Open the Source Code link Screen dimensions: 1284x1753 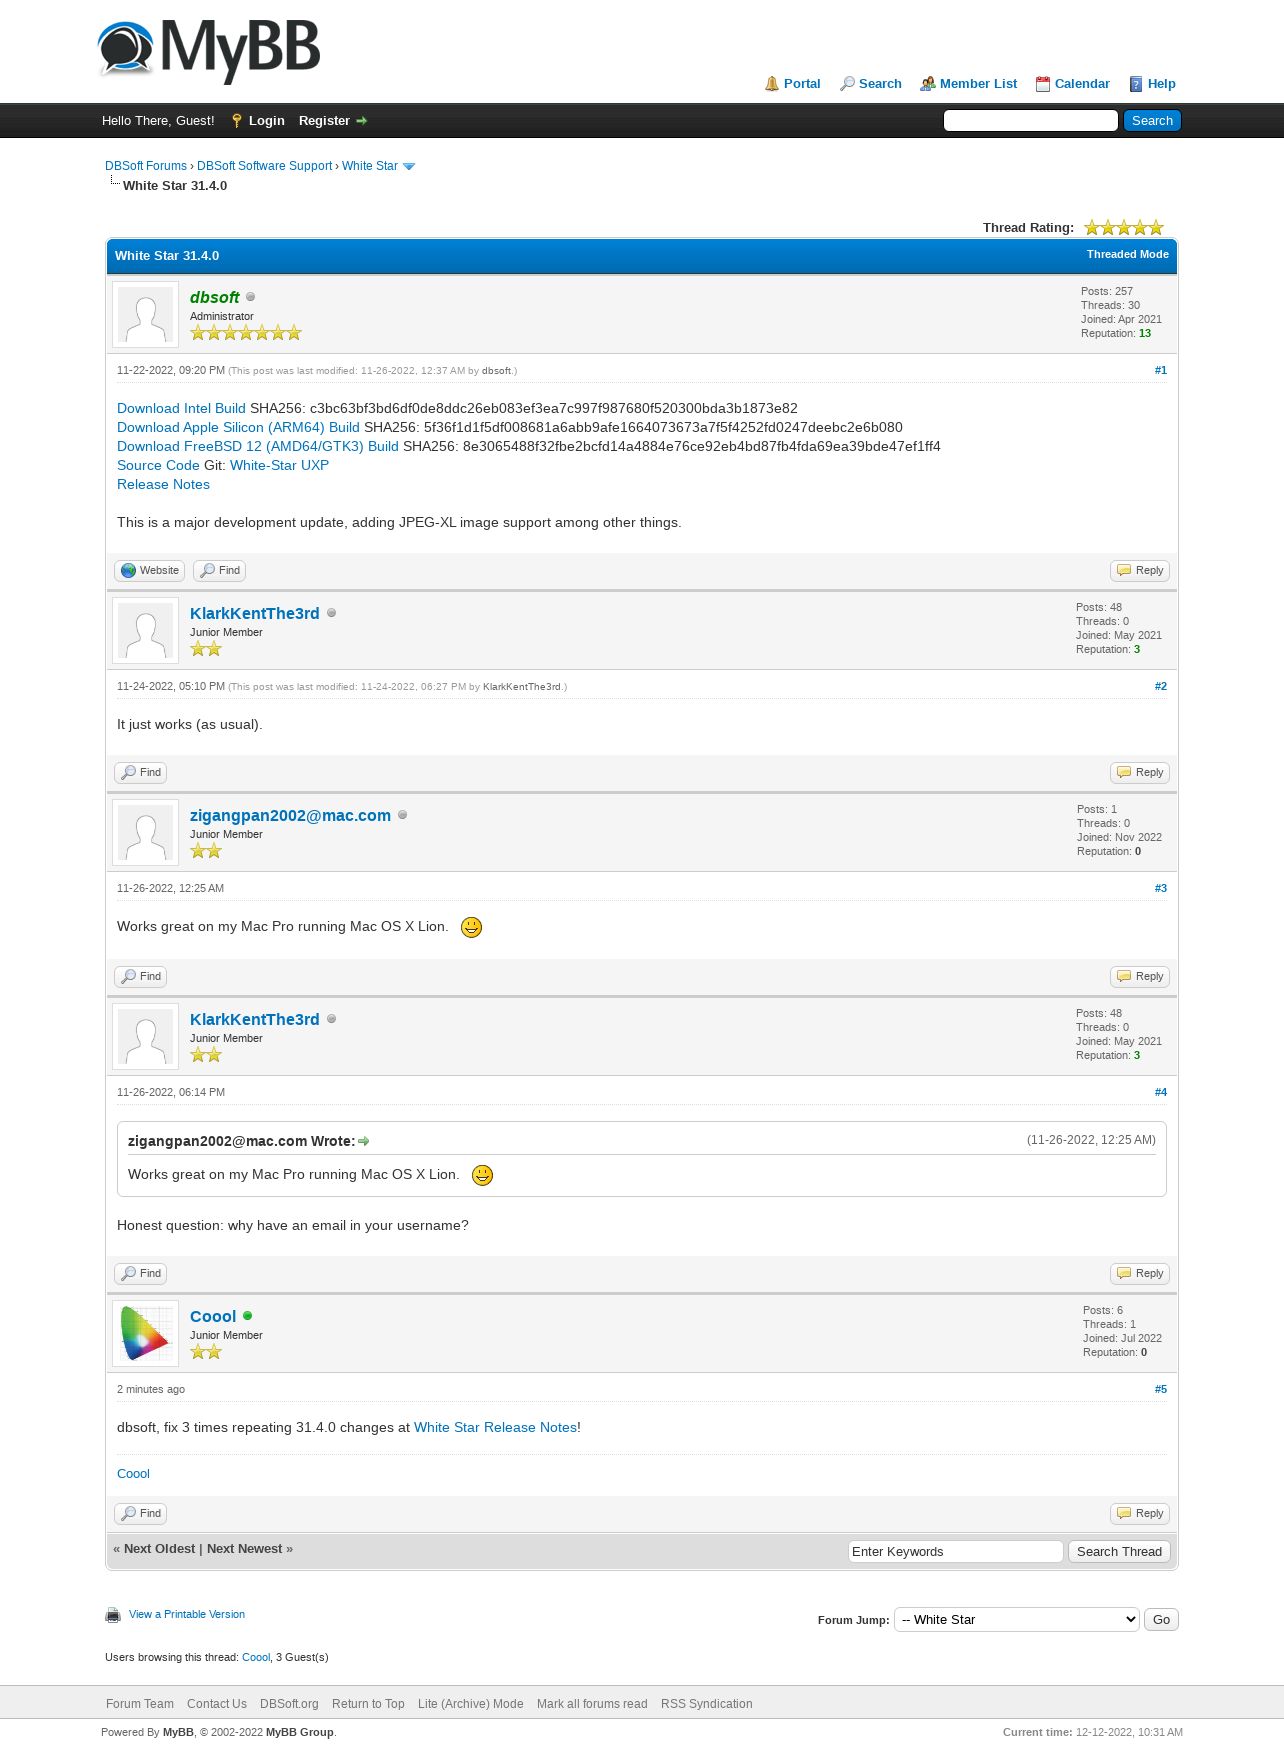coord(158,465)
